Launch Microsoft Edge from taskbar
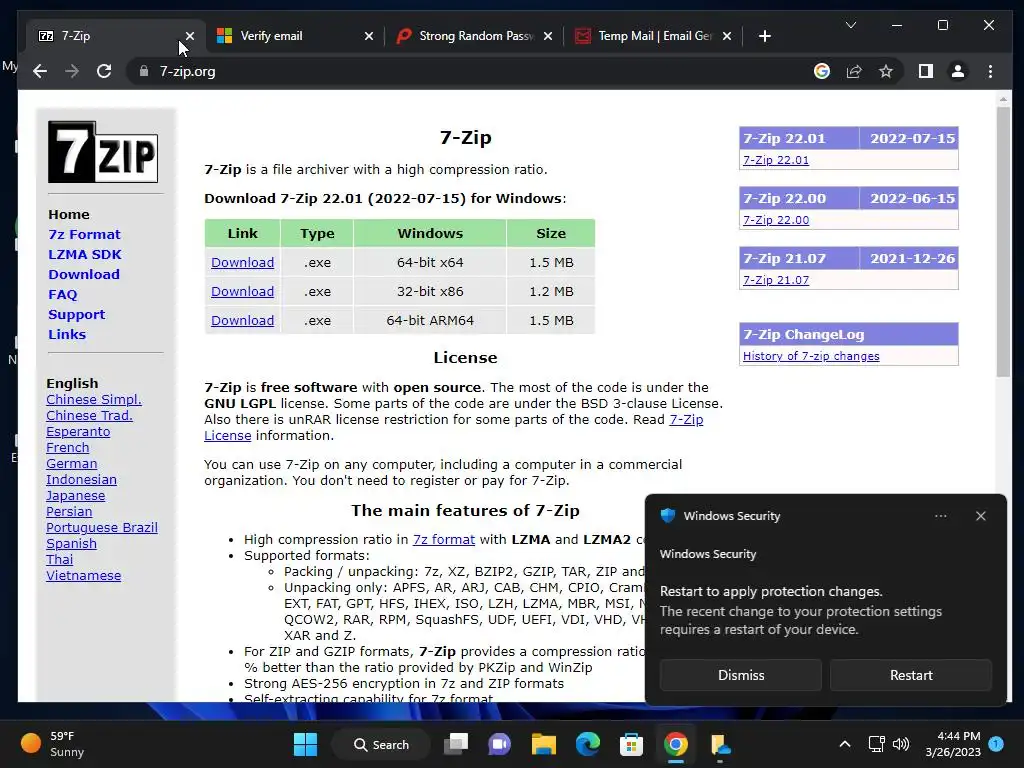Image resolution: width=1024 pixels, height=768 pixels. (x=588, y=744)
